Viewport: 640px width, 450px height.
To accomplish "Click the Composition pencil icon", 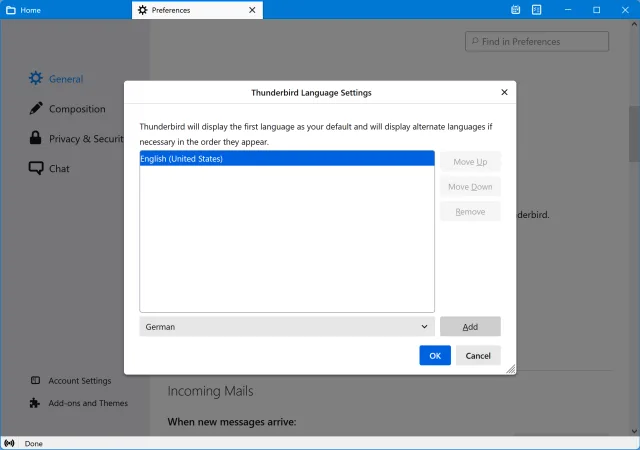I will [x=36, y=109].
